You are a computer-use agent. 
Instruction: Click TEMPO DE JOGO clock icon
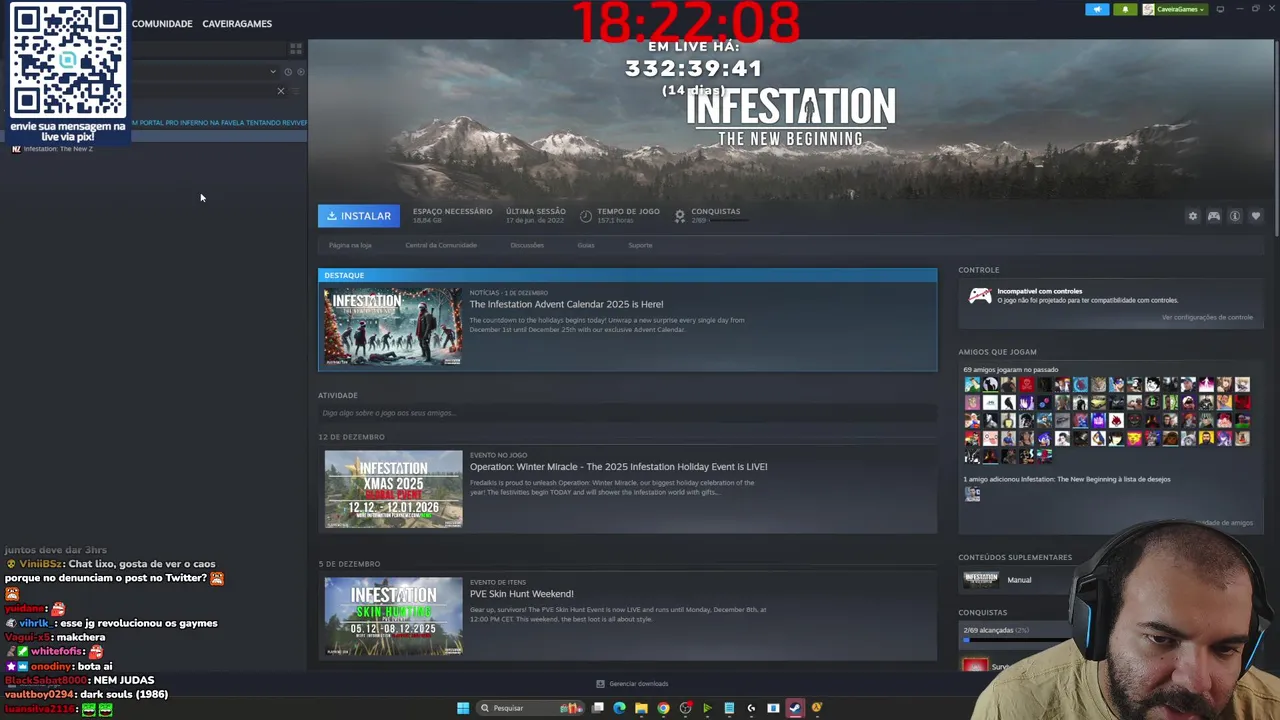[586, 216]
